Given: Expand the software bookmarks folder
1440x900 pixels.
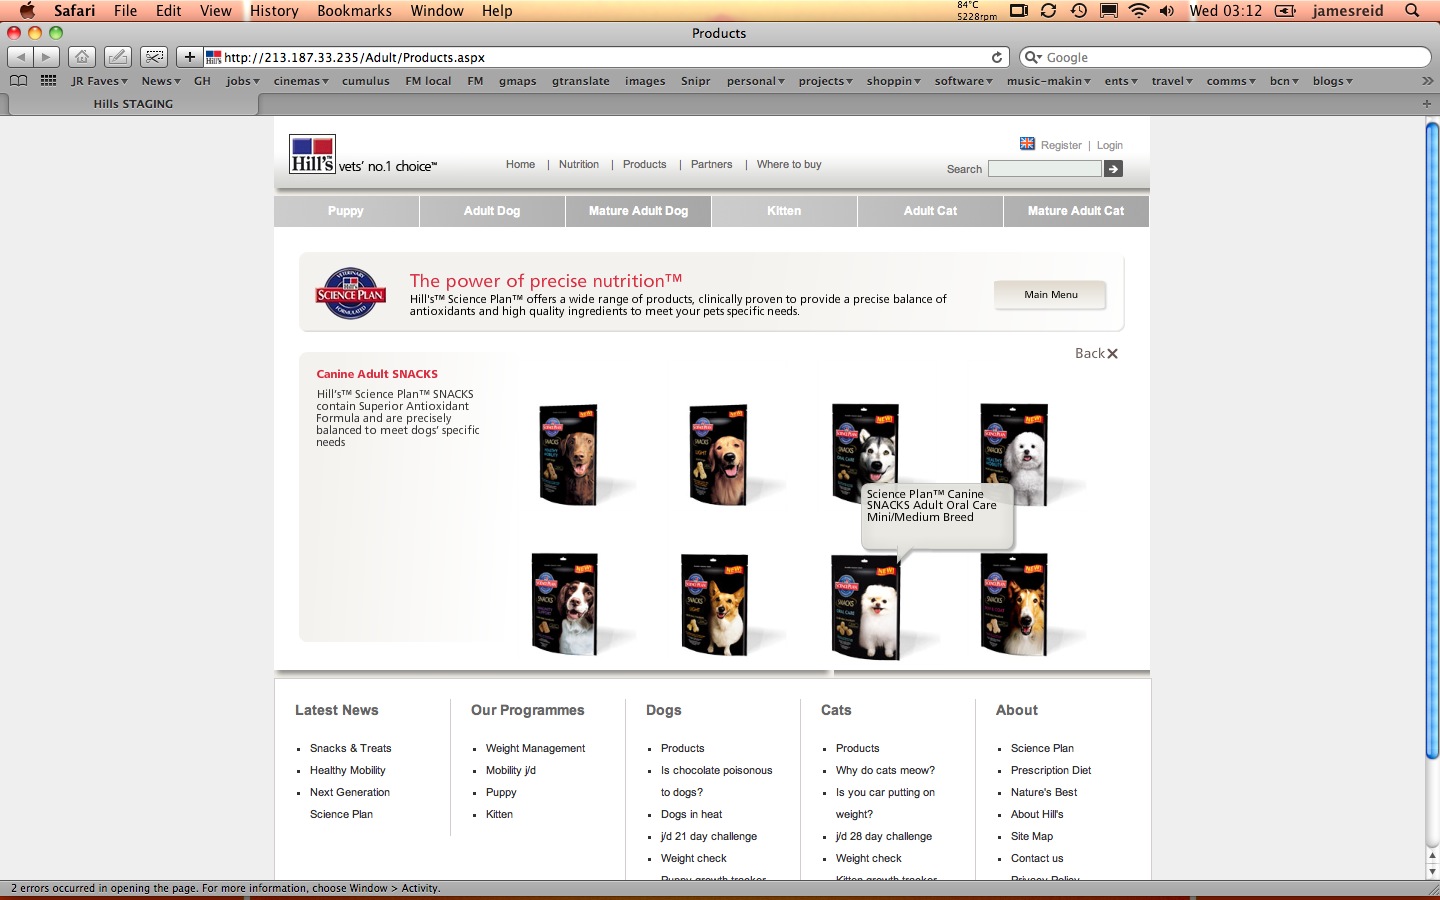Looking at the screenshot, I should [x=964, y=81].
